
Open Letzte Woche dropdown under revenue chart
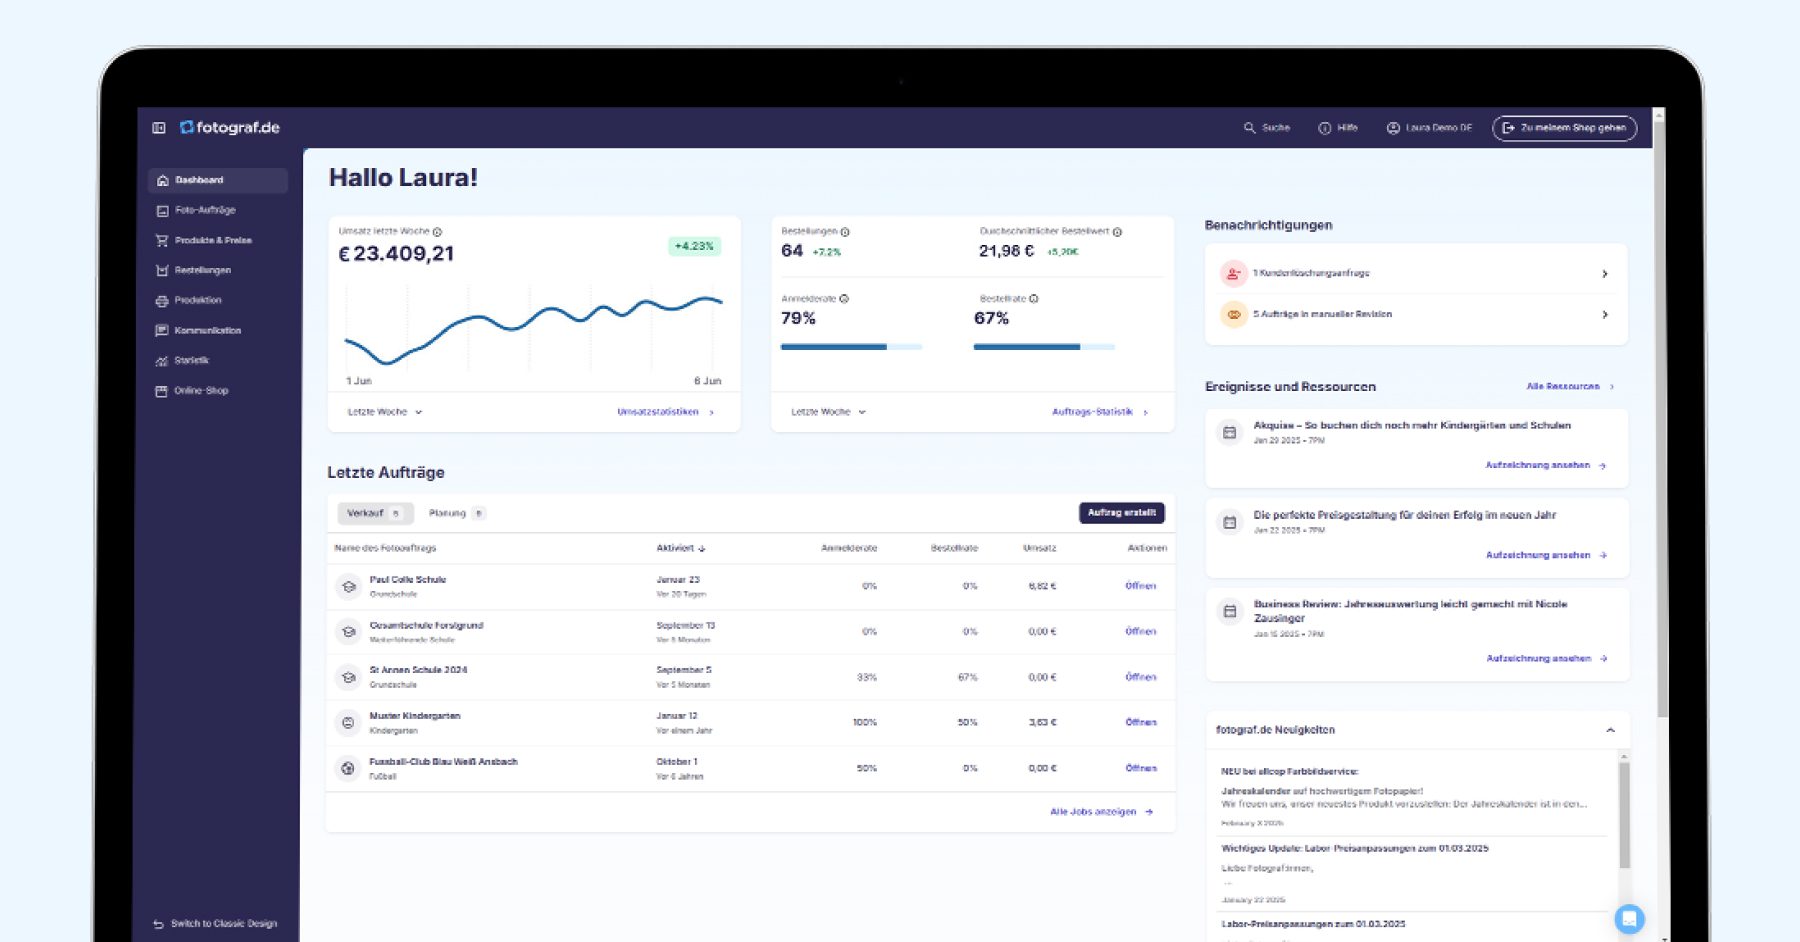click(385, 412)
